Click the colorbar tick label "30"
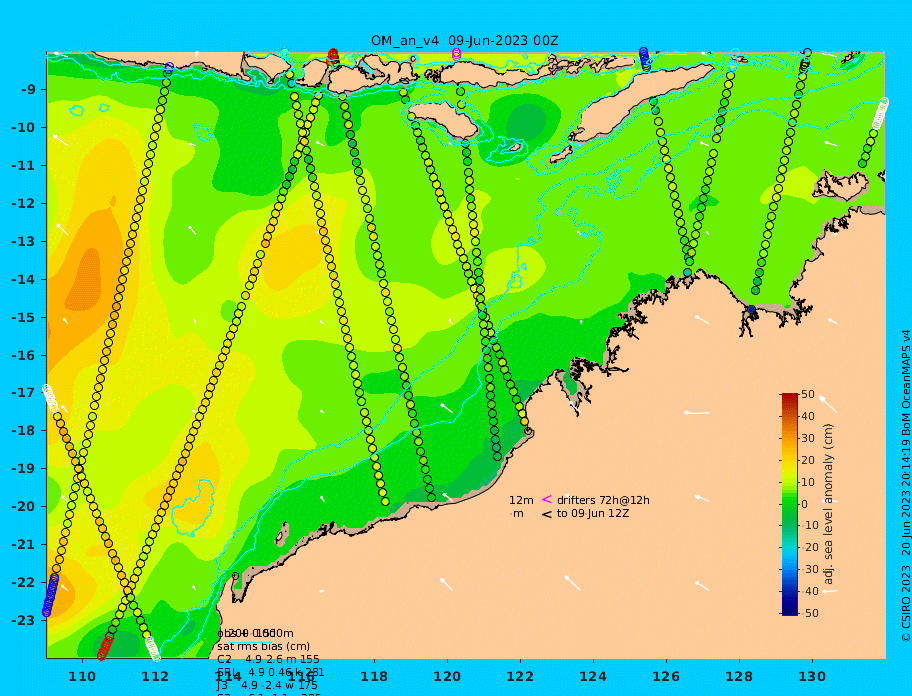 click(x=808, y=438)
